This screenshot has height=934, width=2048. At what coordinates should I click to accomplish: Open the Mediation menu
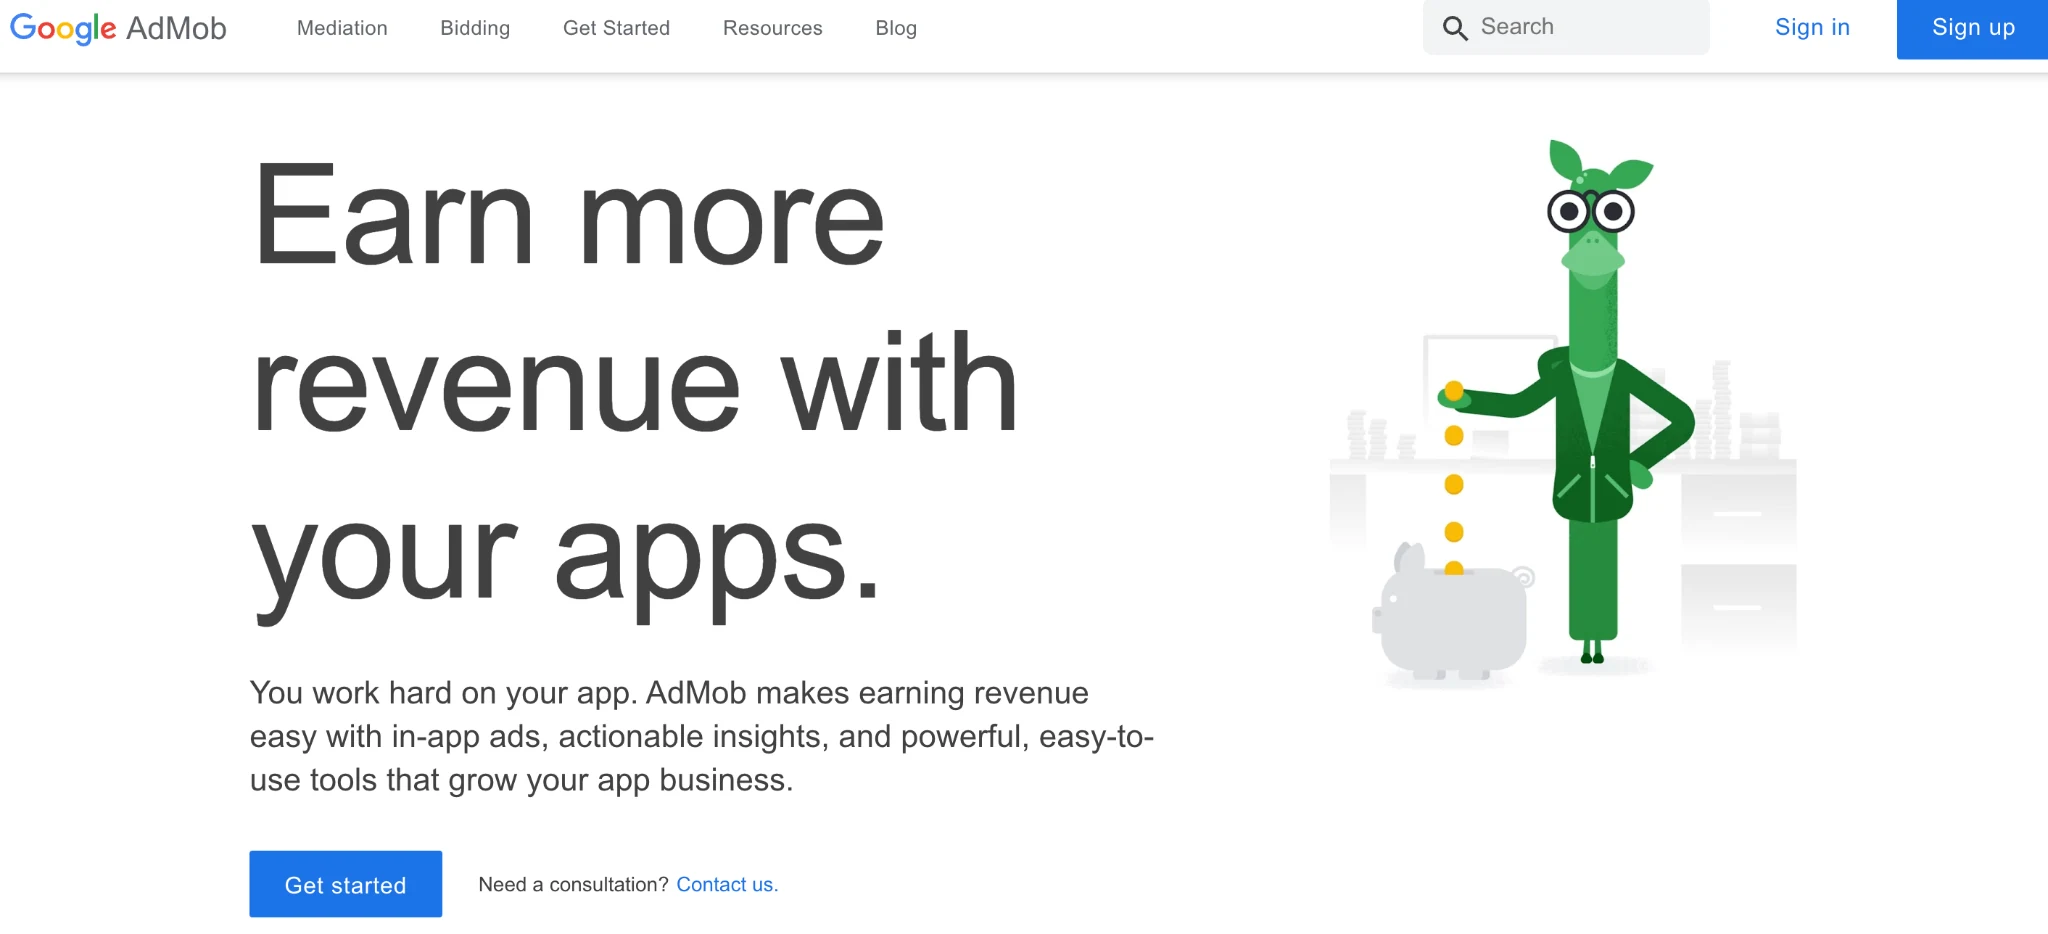click(342, 28)
